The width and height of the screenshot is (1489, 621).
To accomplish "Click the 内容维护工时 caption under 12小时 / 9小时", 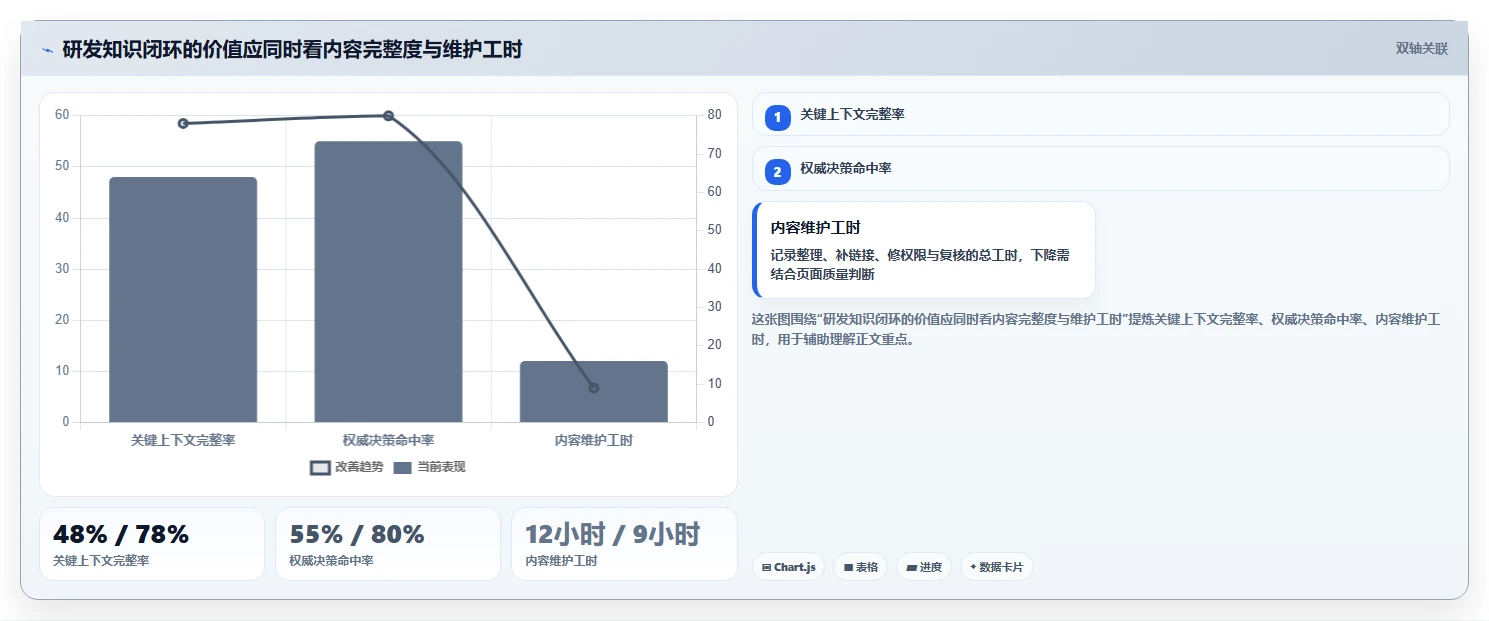I will pos(561,561).
